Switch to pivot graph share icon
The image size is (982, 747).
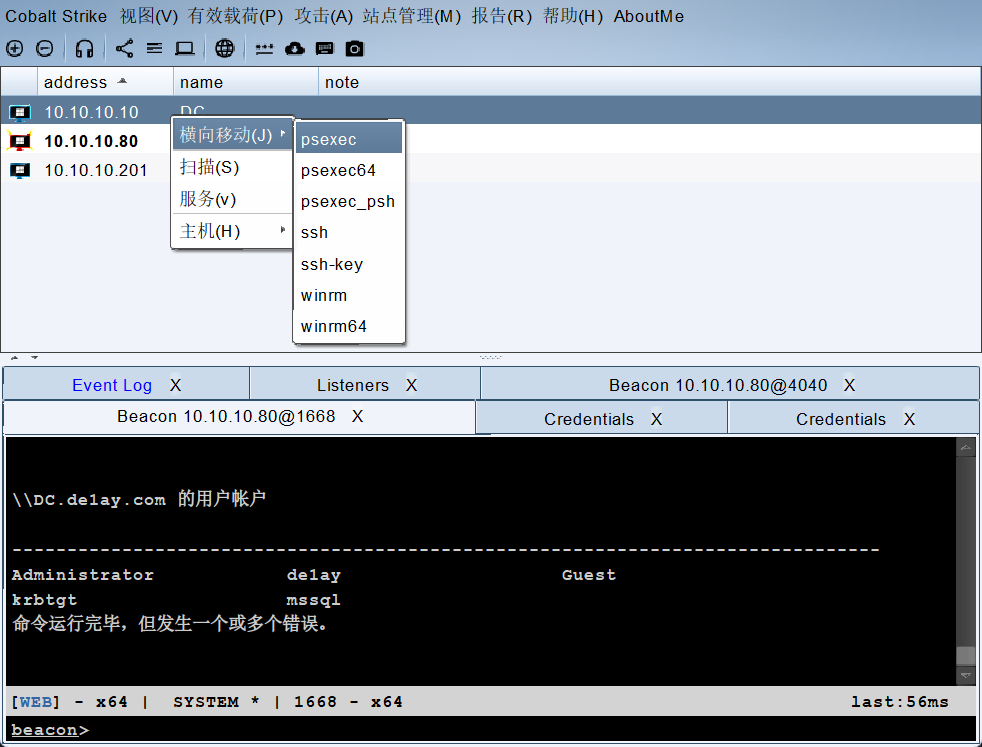coord(124,48)
